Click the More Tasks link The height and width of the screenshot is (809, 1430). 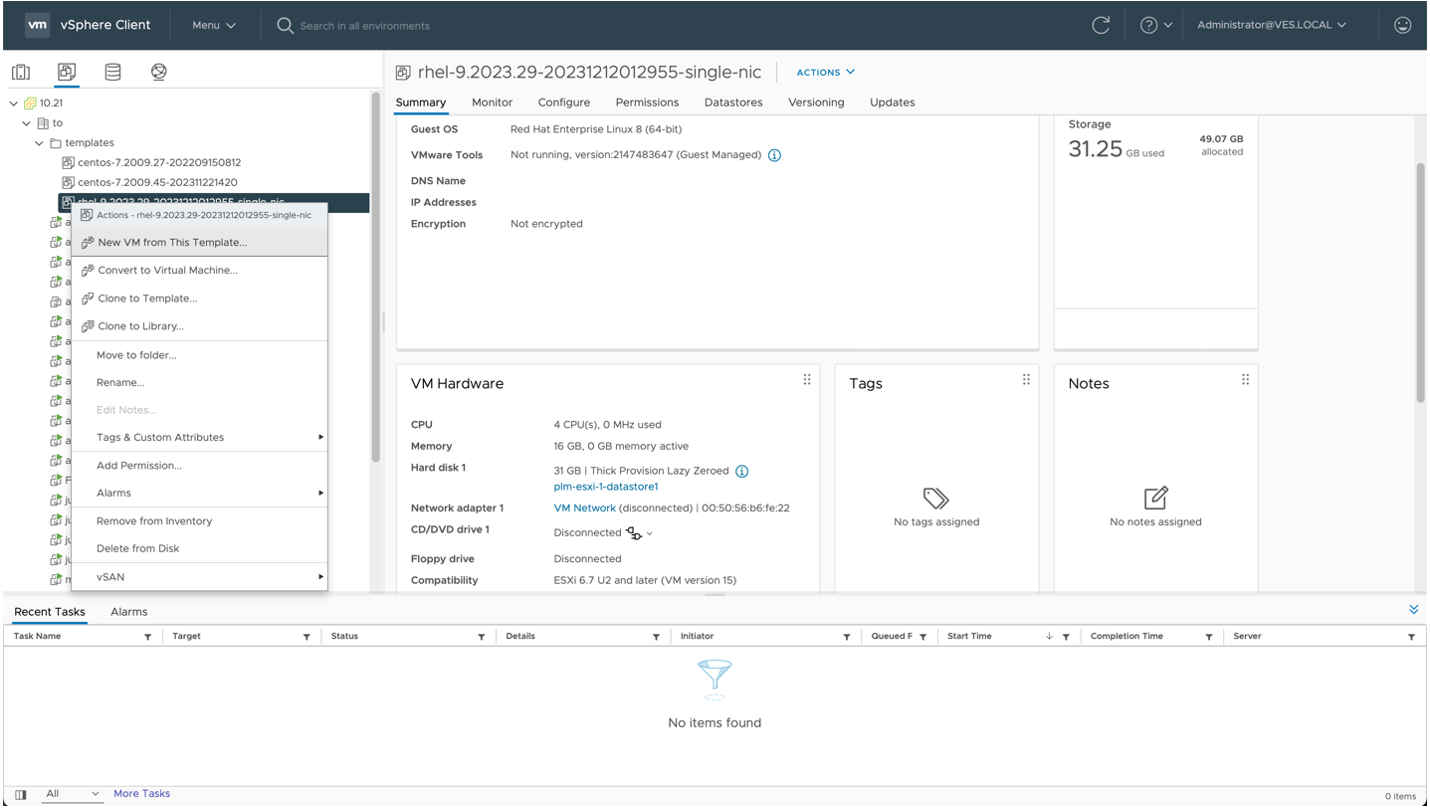[141, 793]
